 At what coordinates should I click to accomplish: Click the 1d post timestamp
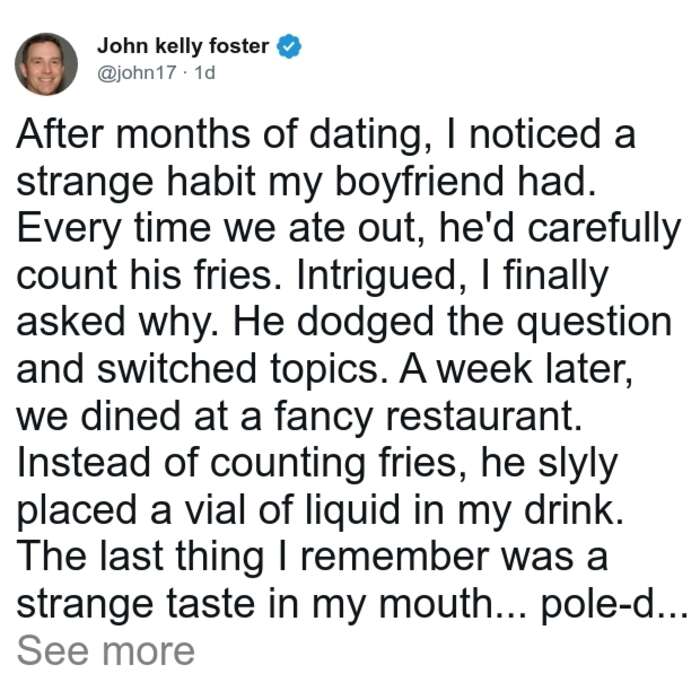pyautogui.click(x=205, y=72)
